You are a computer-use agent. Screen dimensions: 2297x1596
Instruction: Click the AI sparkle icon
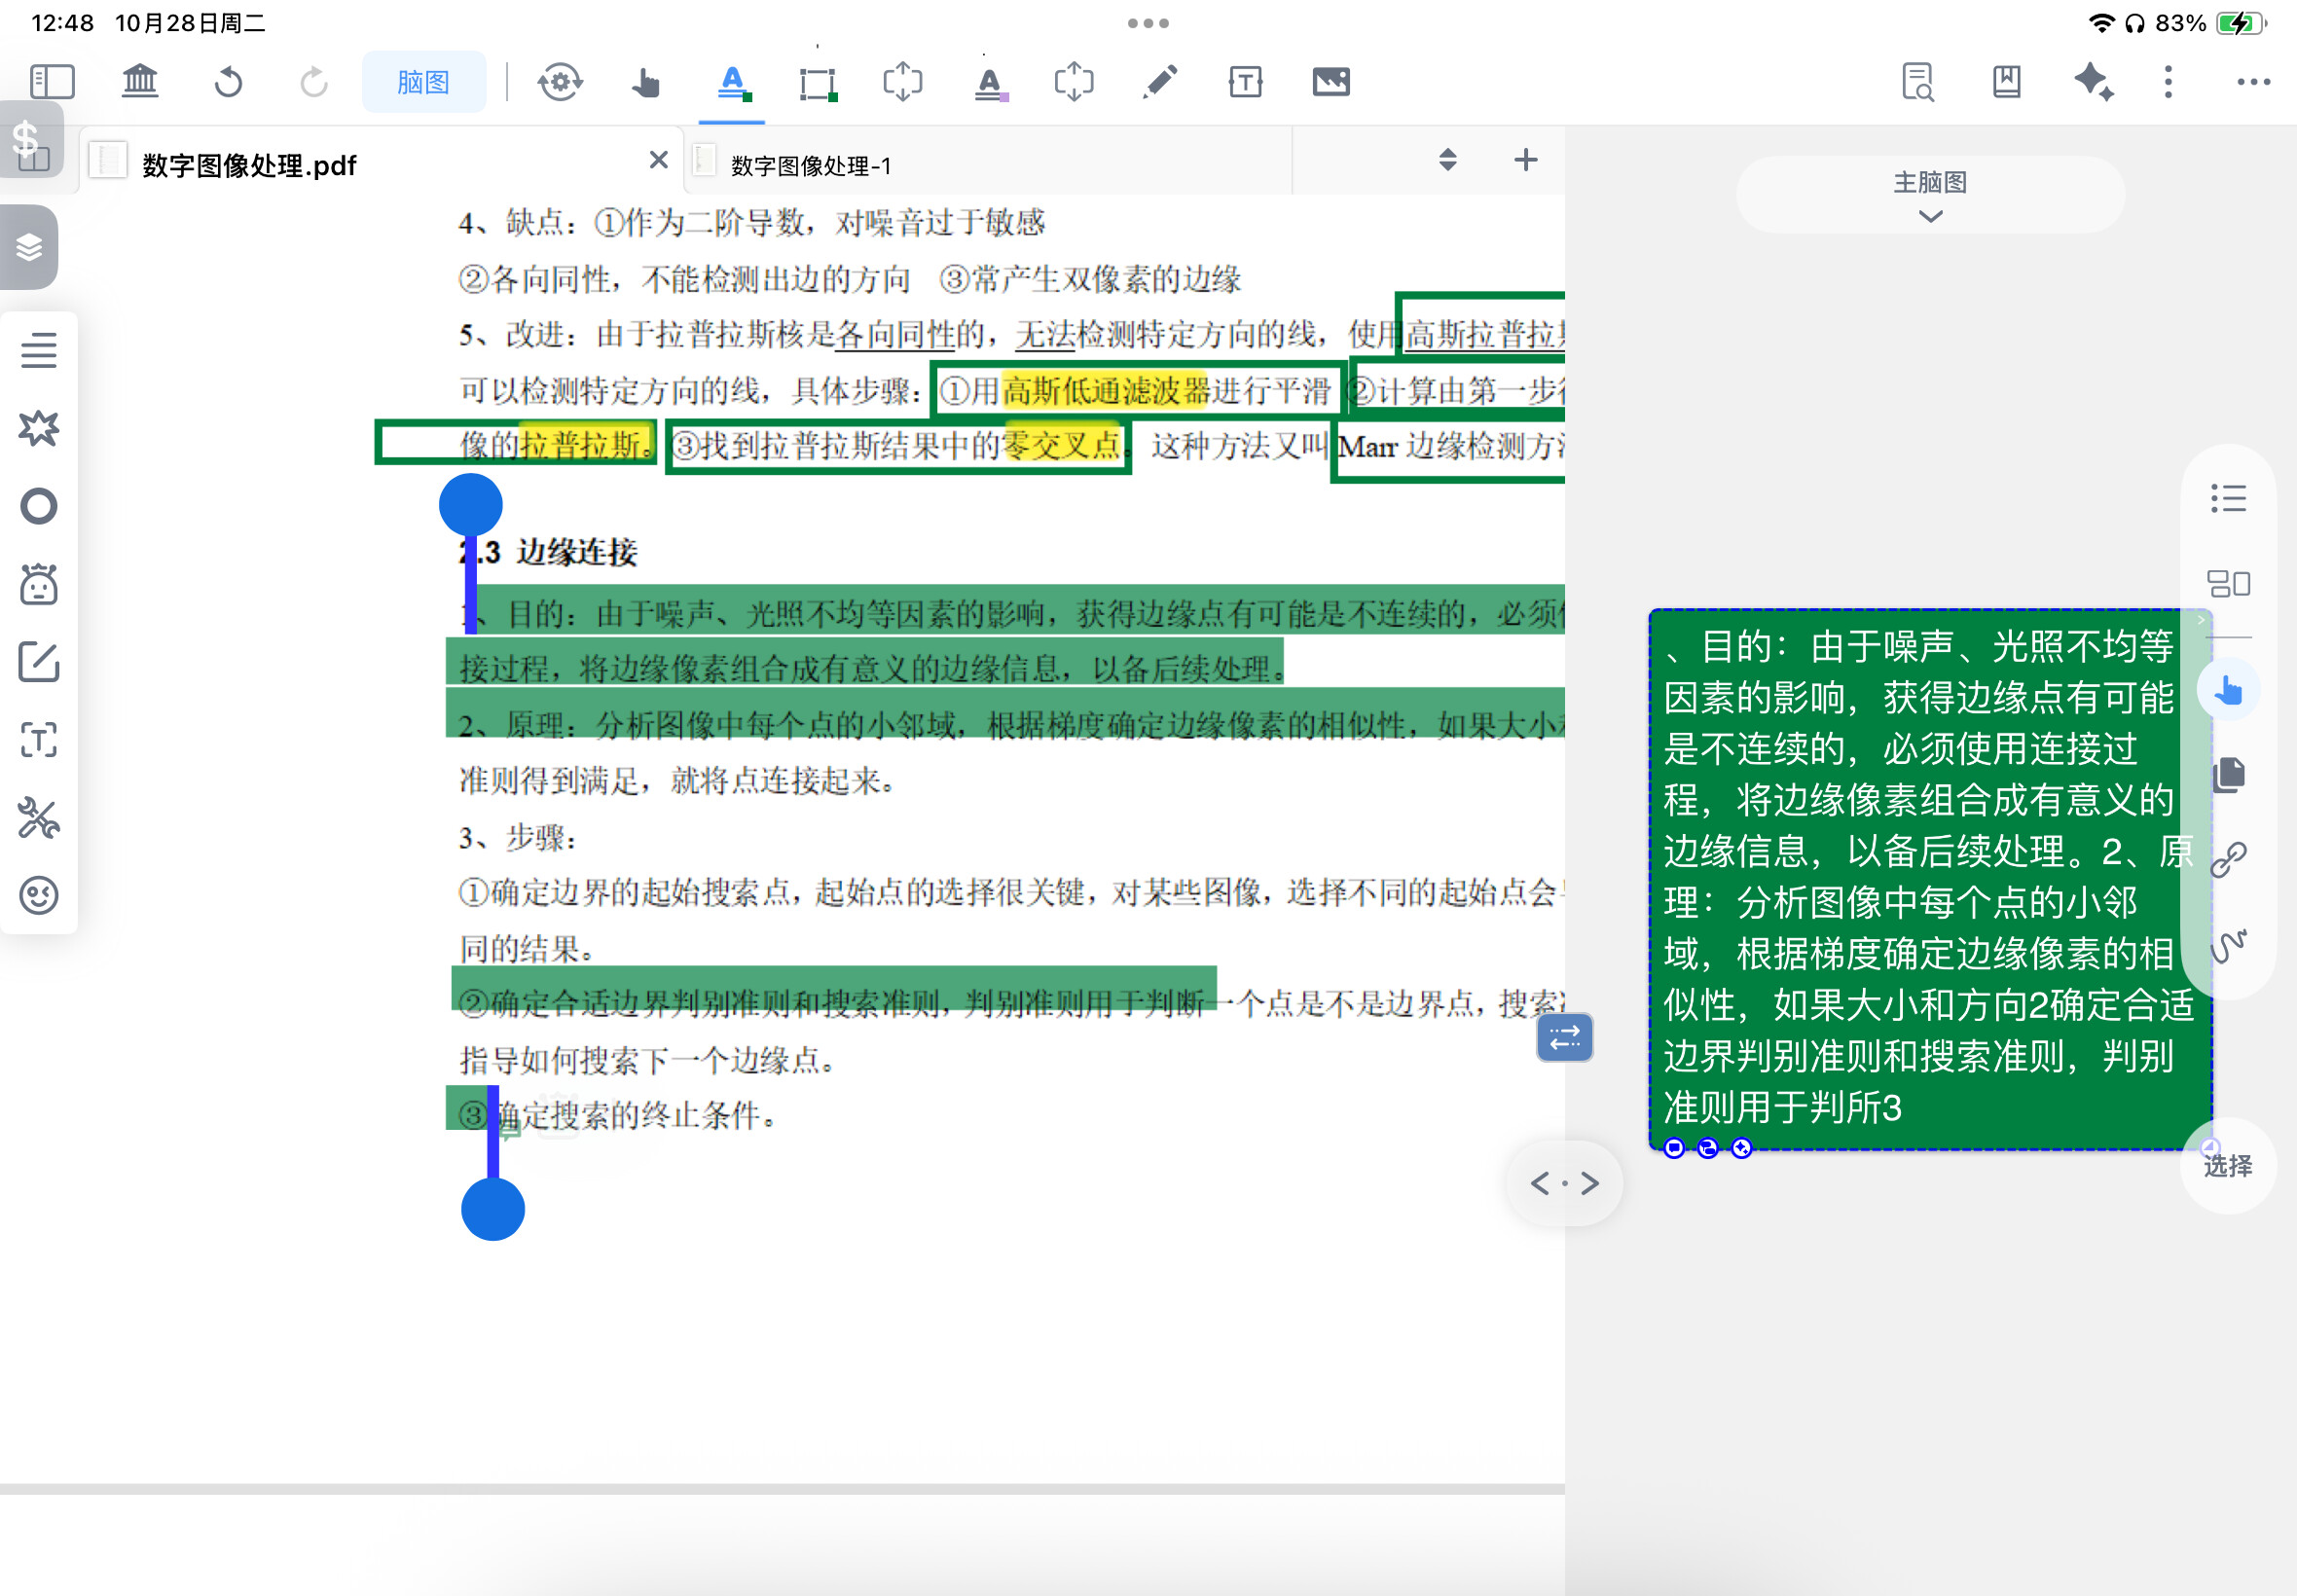click(x=2093, y=82)
